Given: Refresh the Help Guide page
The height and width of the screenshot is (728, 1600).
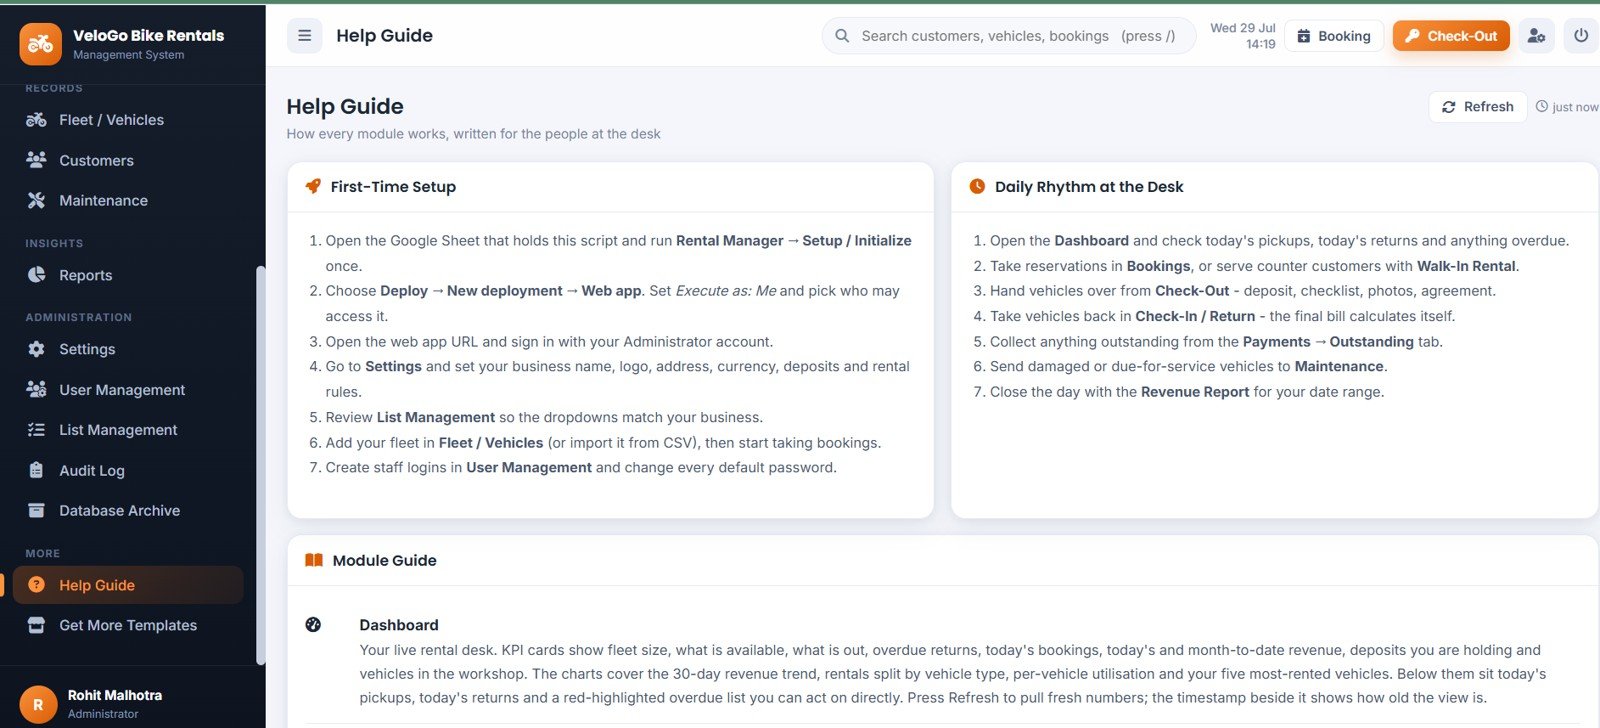Looking at the screenshot, I should tap(1478, 107).
